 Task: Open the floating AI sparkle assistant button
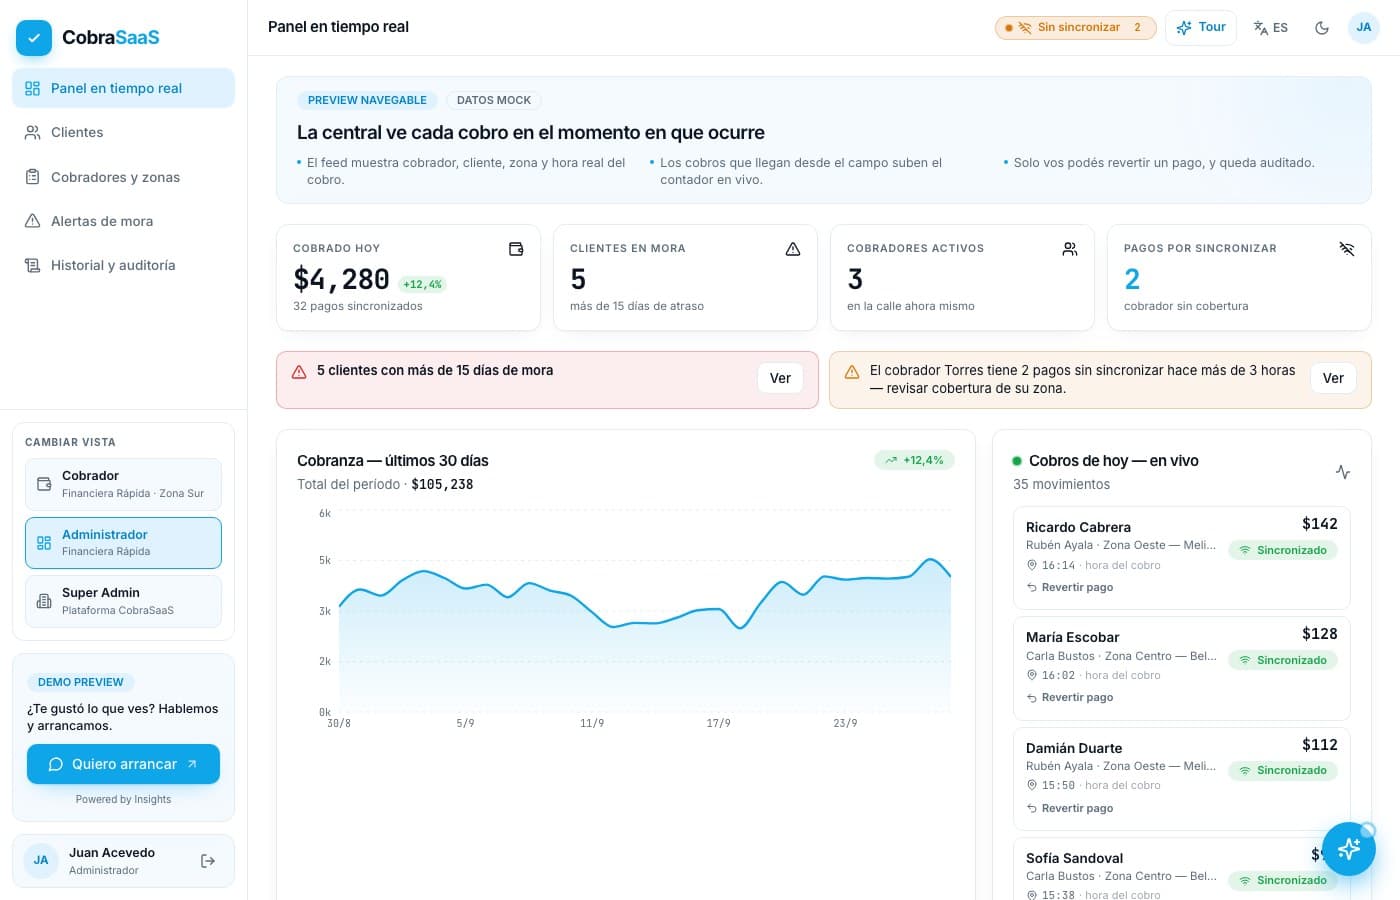tap(1348, 849)
